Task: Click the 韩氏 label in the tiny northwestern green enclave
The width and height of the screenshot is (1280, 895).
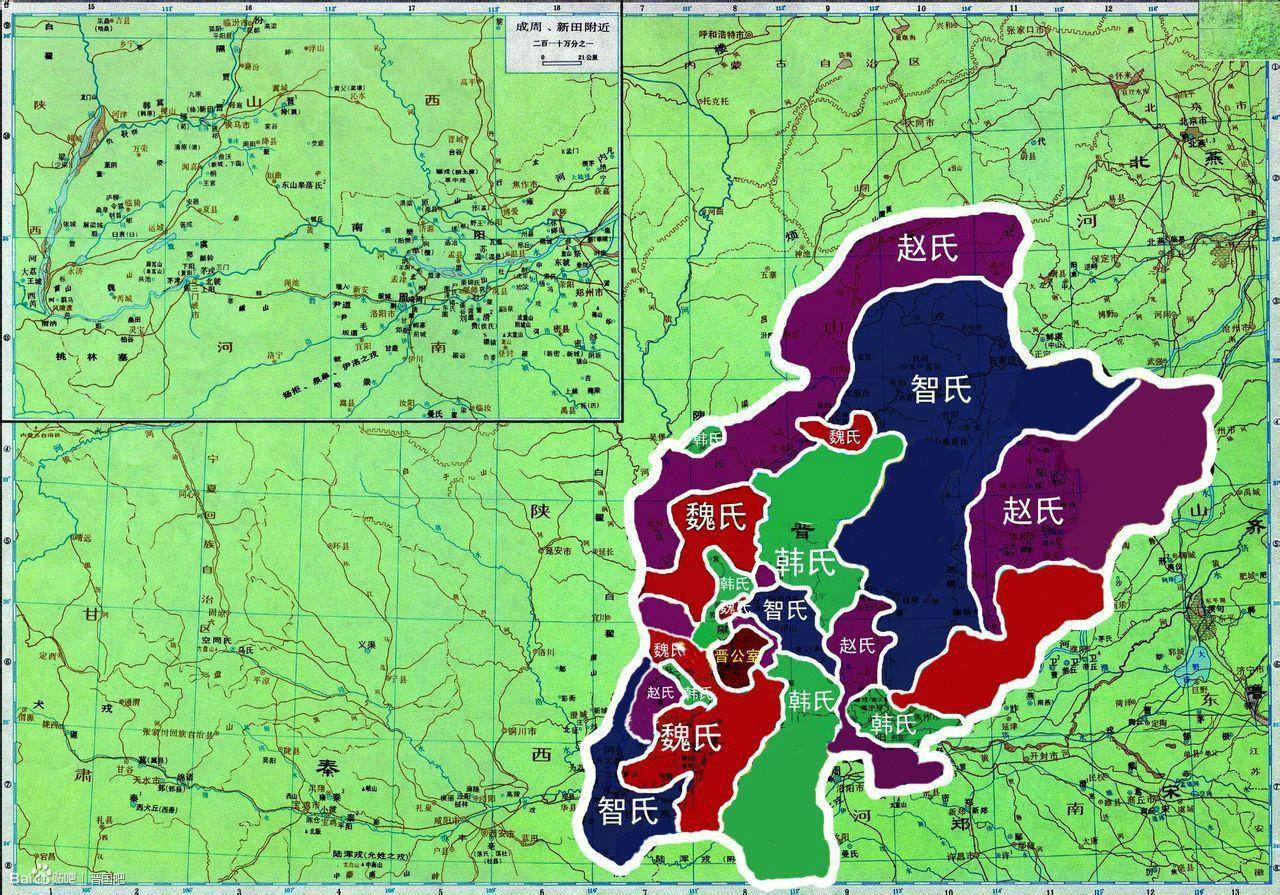Action: point(708,438)
